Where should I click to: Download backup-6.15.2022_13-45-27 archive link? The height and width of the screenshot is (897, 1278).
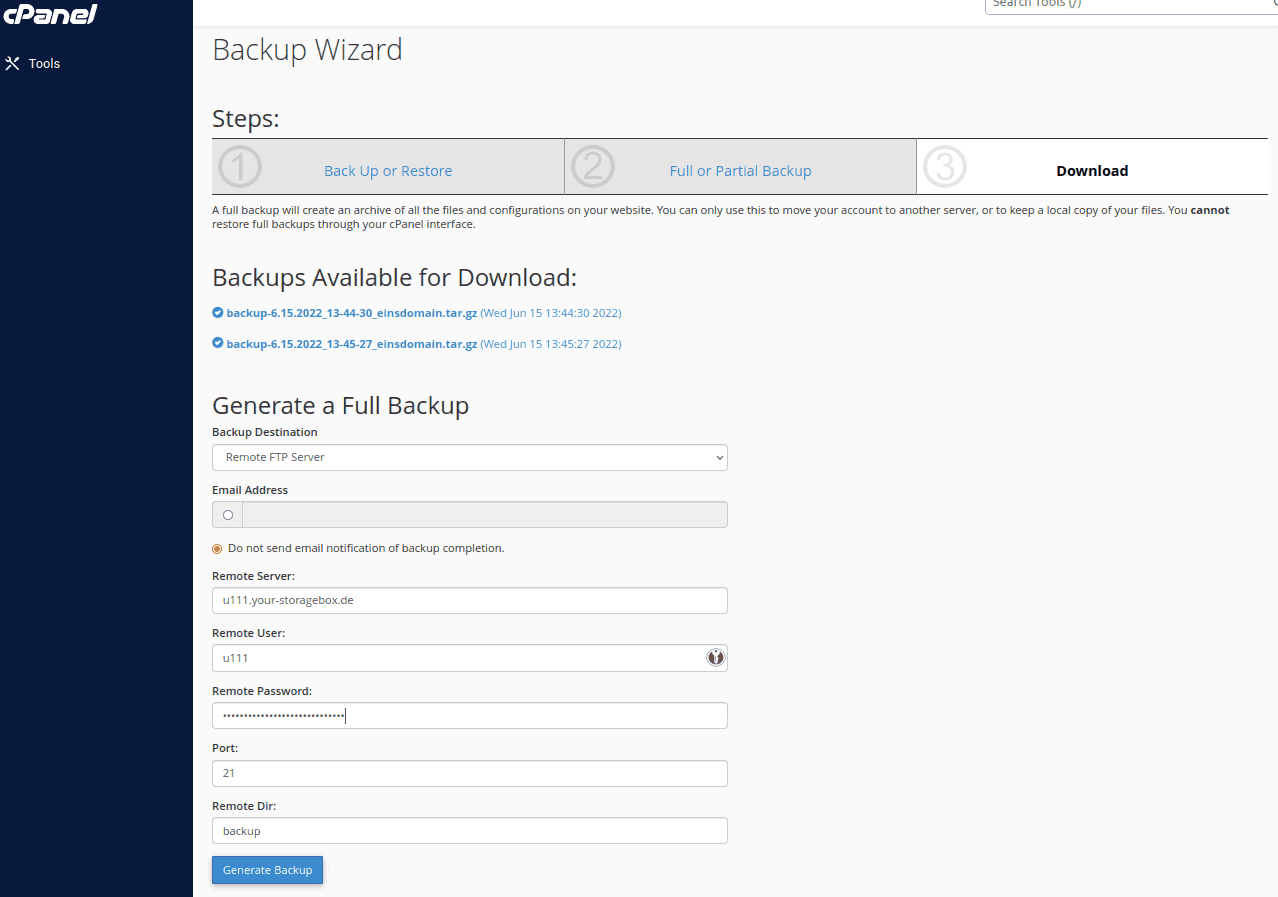[x=351, y=343]
